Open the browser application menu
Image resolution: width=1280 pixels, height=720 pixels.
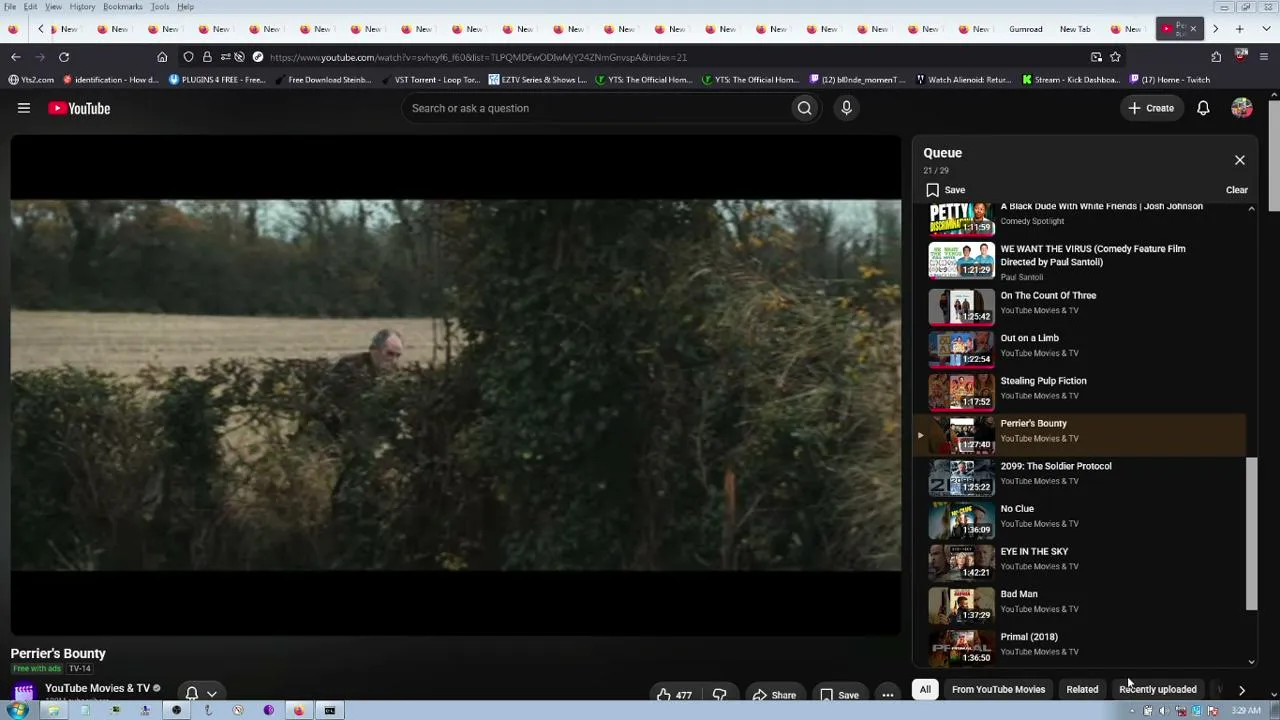point(1264,57)
